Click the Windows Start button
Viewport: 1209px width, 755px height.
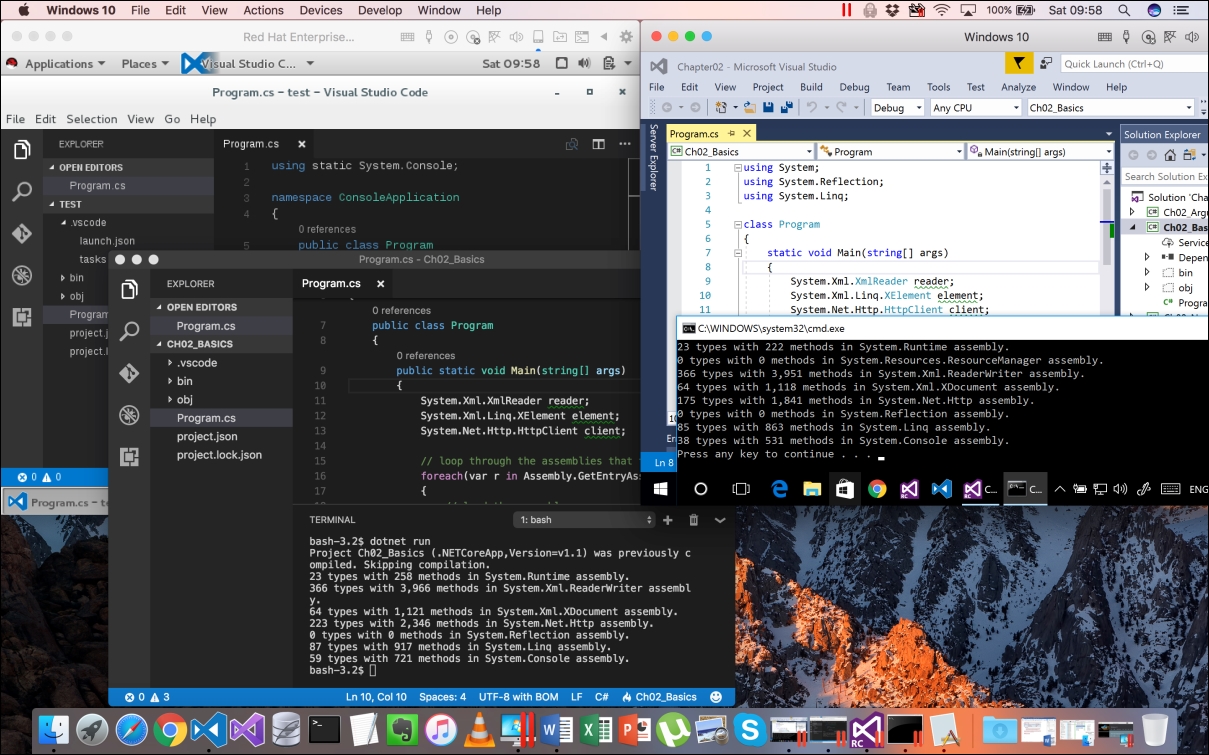(661, 489)
